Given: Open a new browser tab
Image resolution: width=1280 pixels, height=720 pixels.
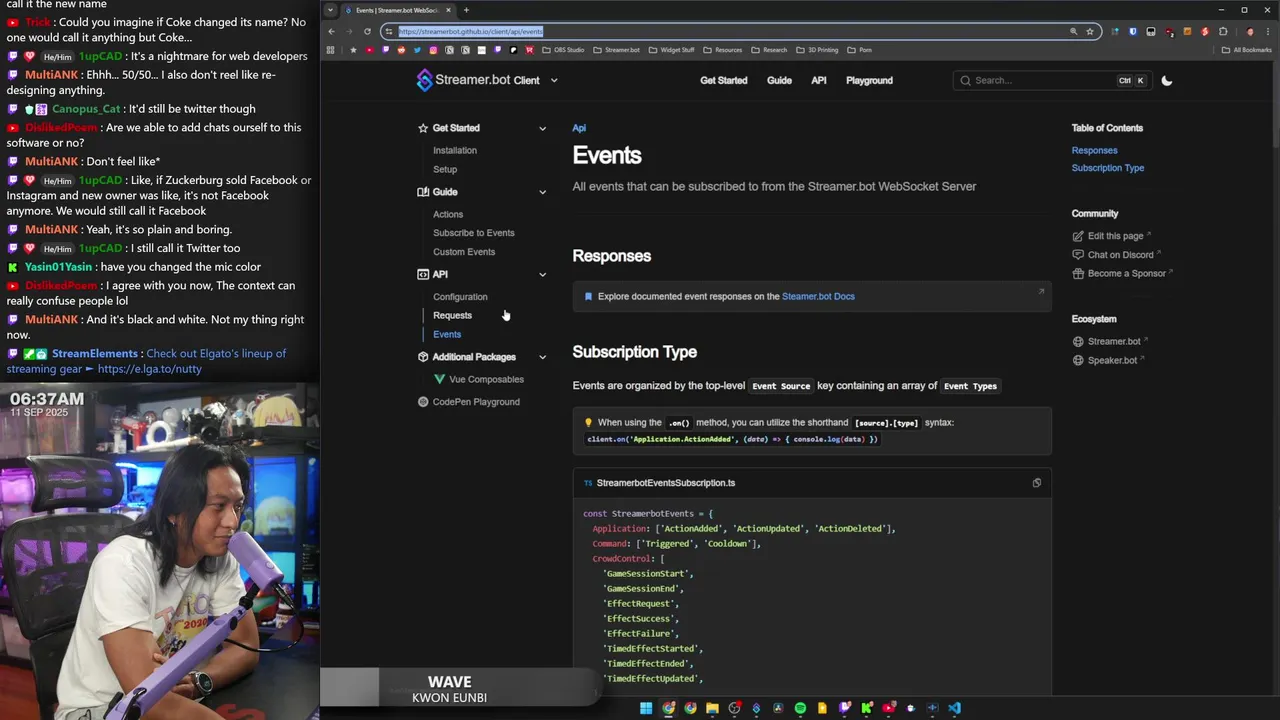Looking at the screenshot, I should coord(466,10).
